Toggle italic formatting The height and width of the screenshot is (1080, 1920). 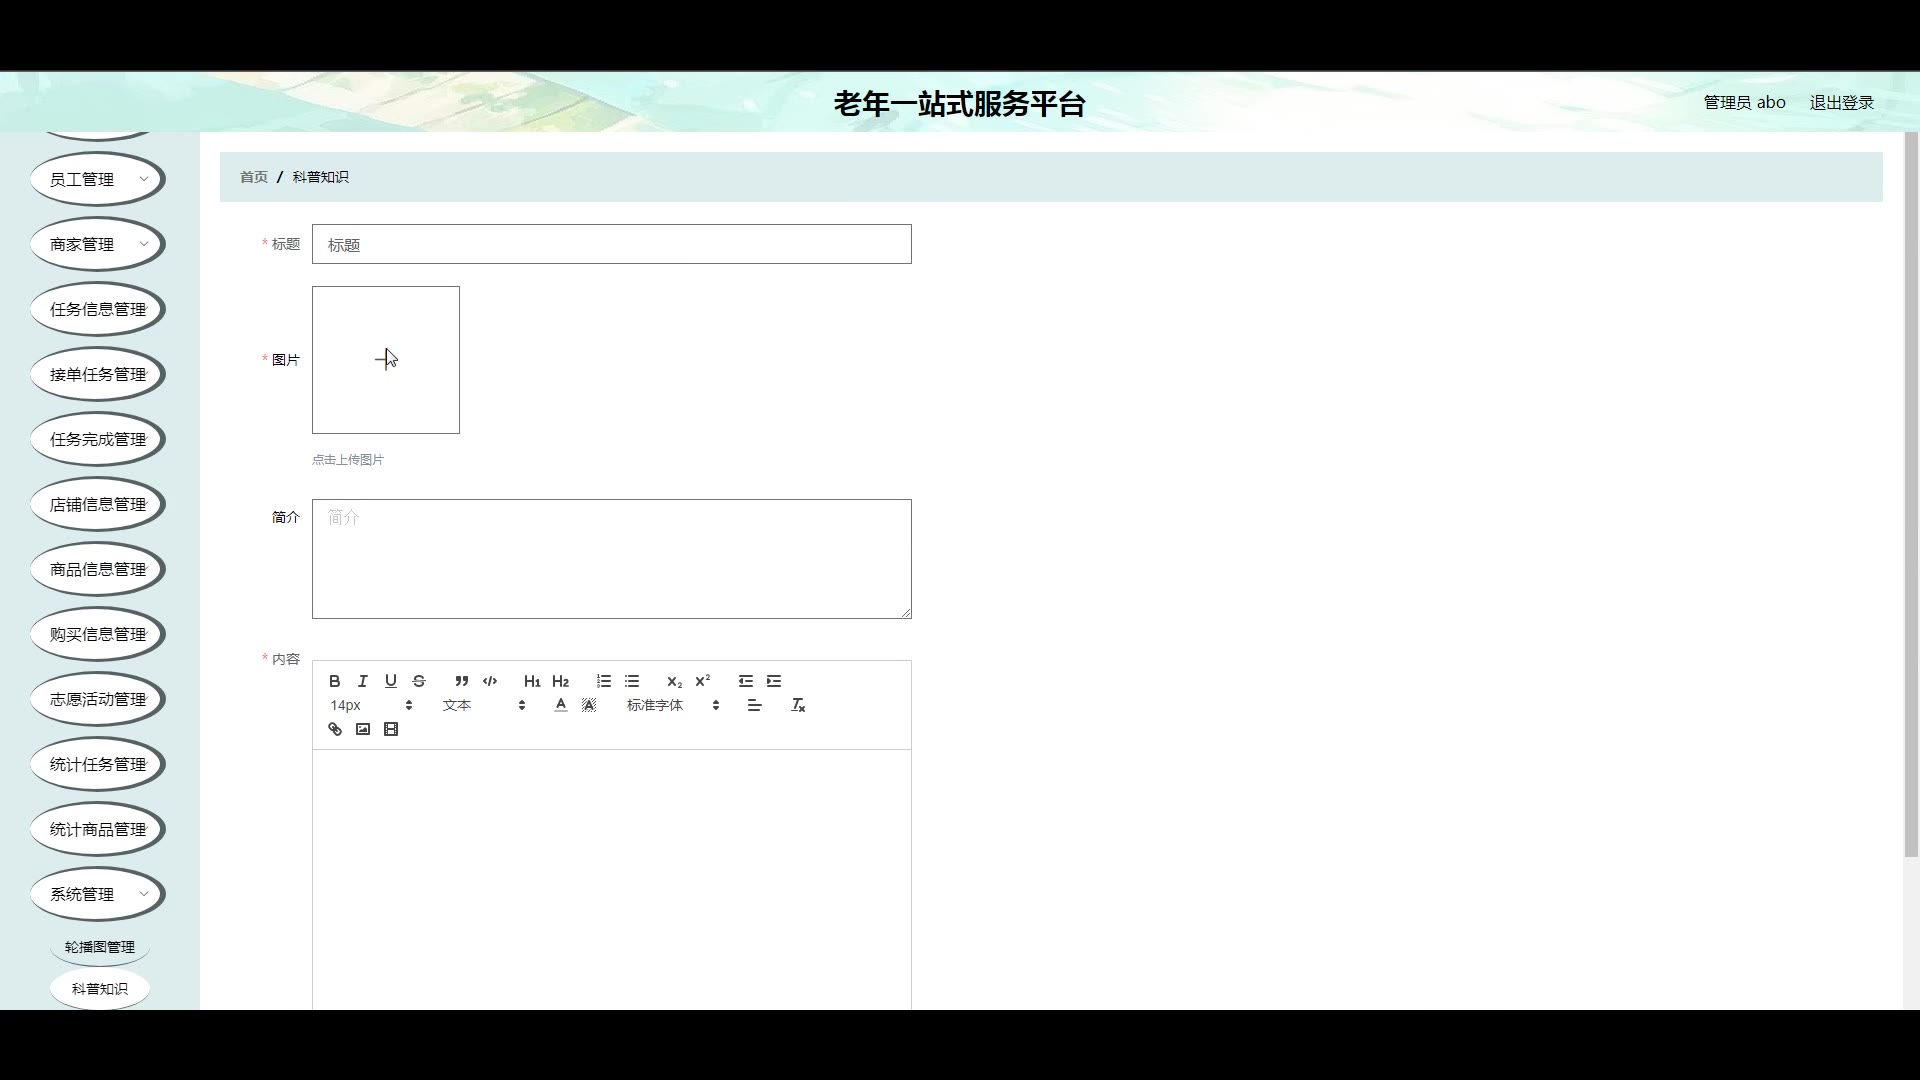coord(363,681)
